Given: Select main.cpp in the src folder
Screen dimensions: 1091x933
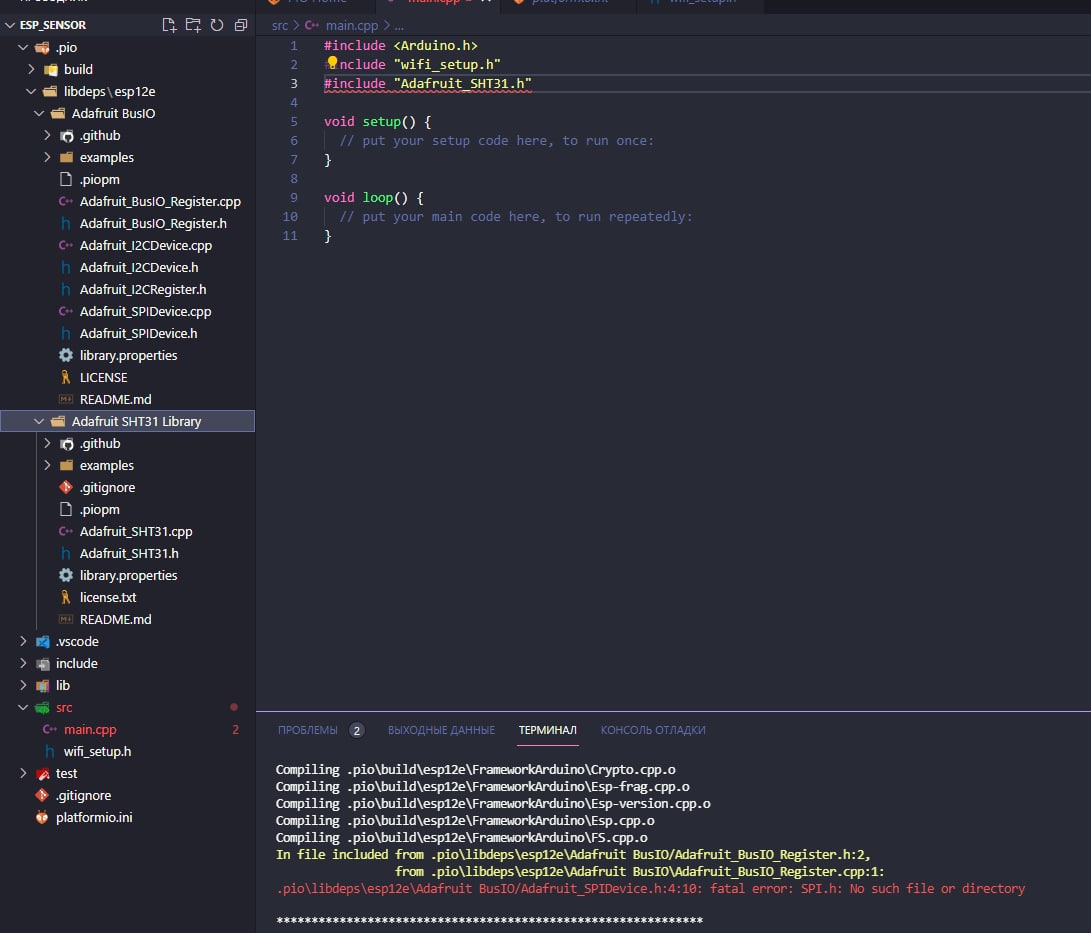Looking at the screenshot, I should coord(90,729).
